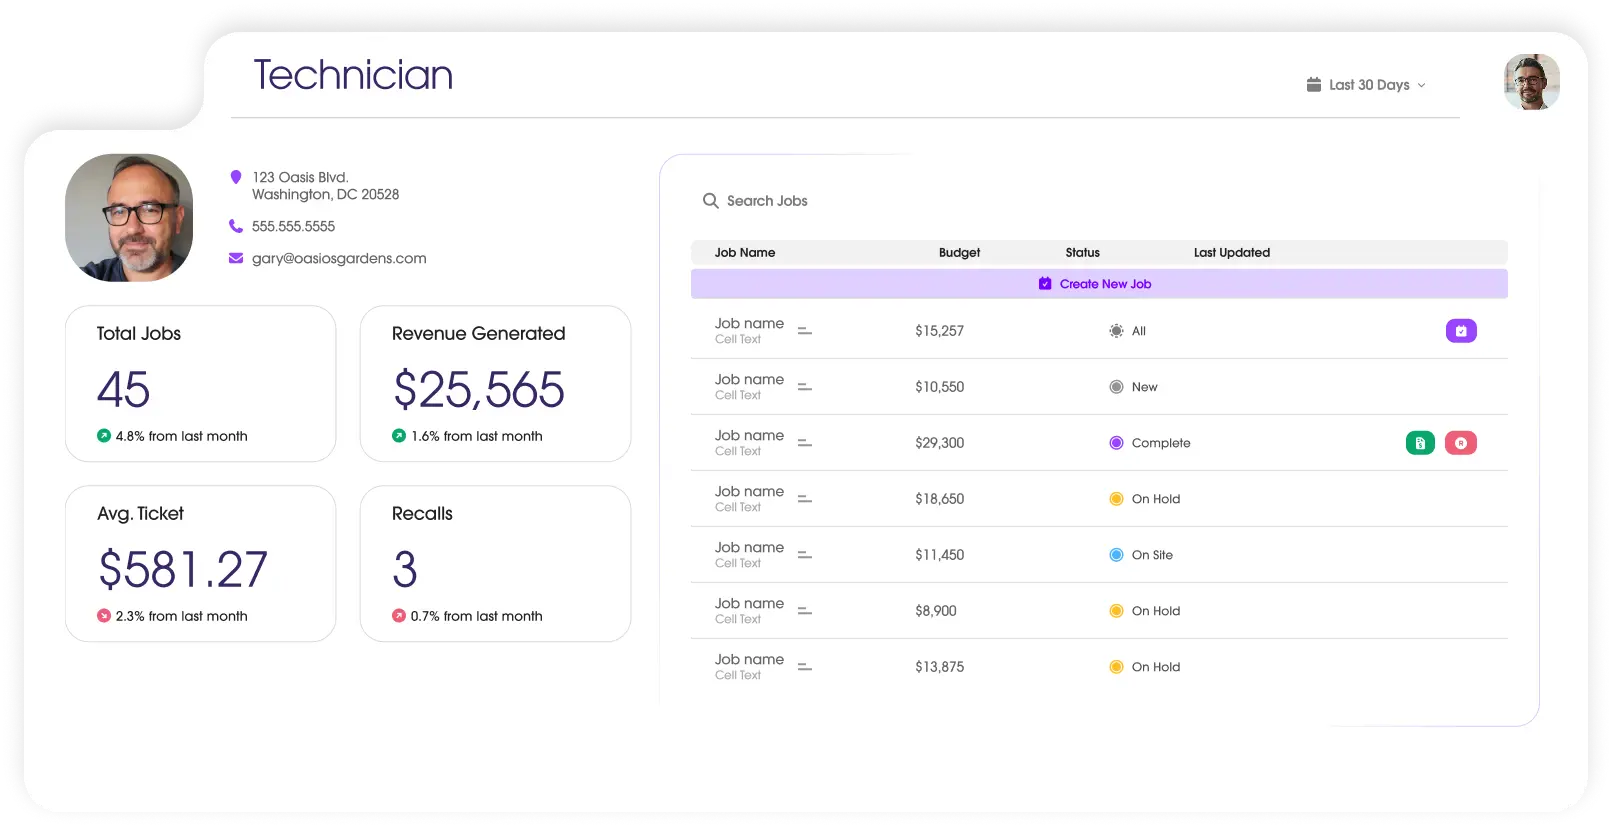Open the Last 30 Days date dropdown
Viewport: 1612px width, 828px height.
[x=1366, y=85]
